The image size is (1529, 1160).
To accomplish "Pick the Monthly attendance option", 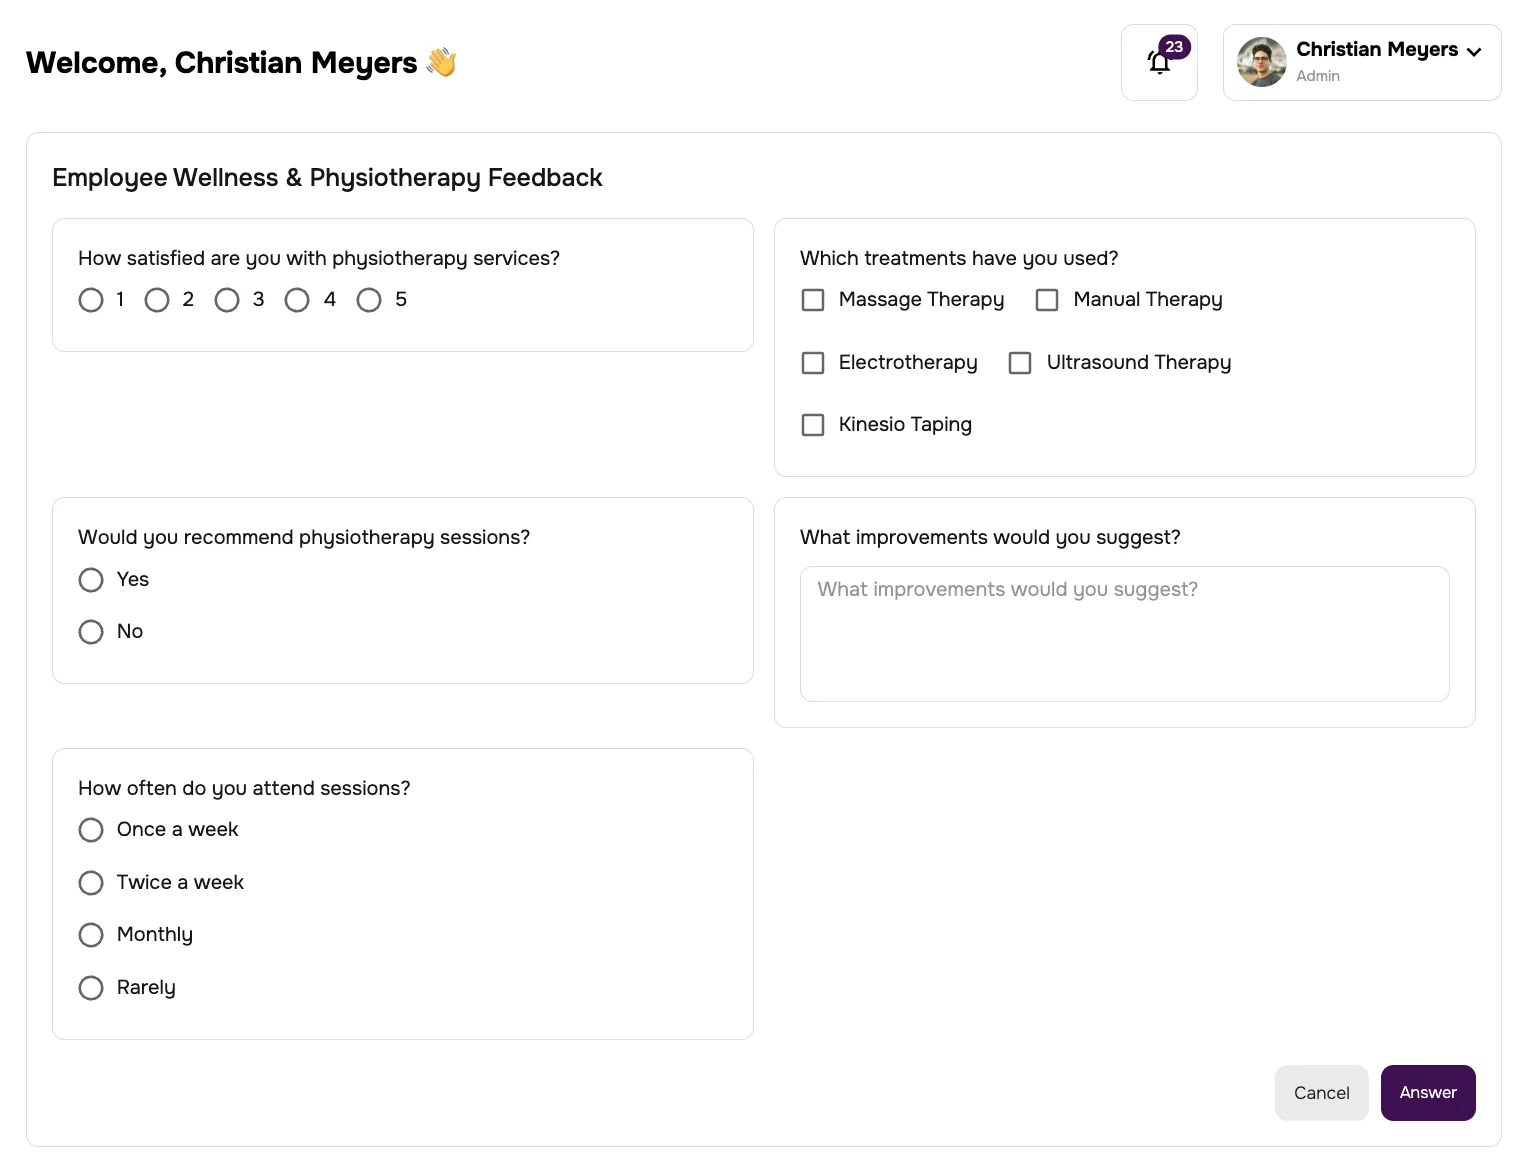I will [91, 934].
